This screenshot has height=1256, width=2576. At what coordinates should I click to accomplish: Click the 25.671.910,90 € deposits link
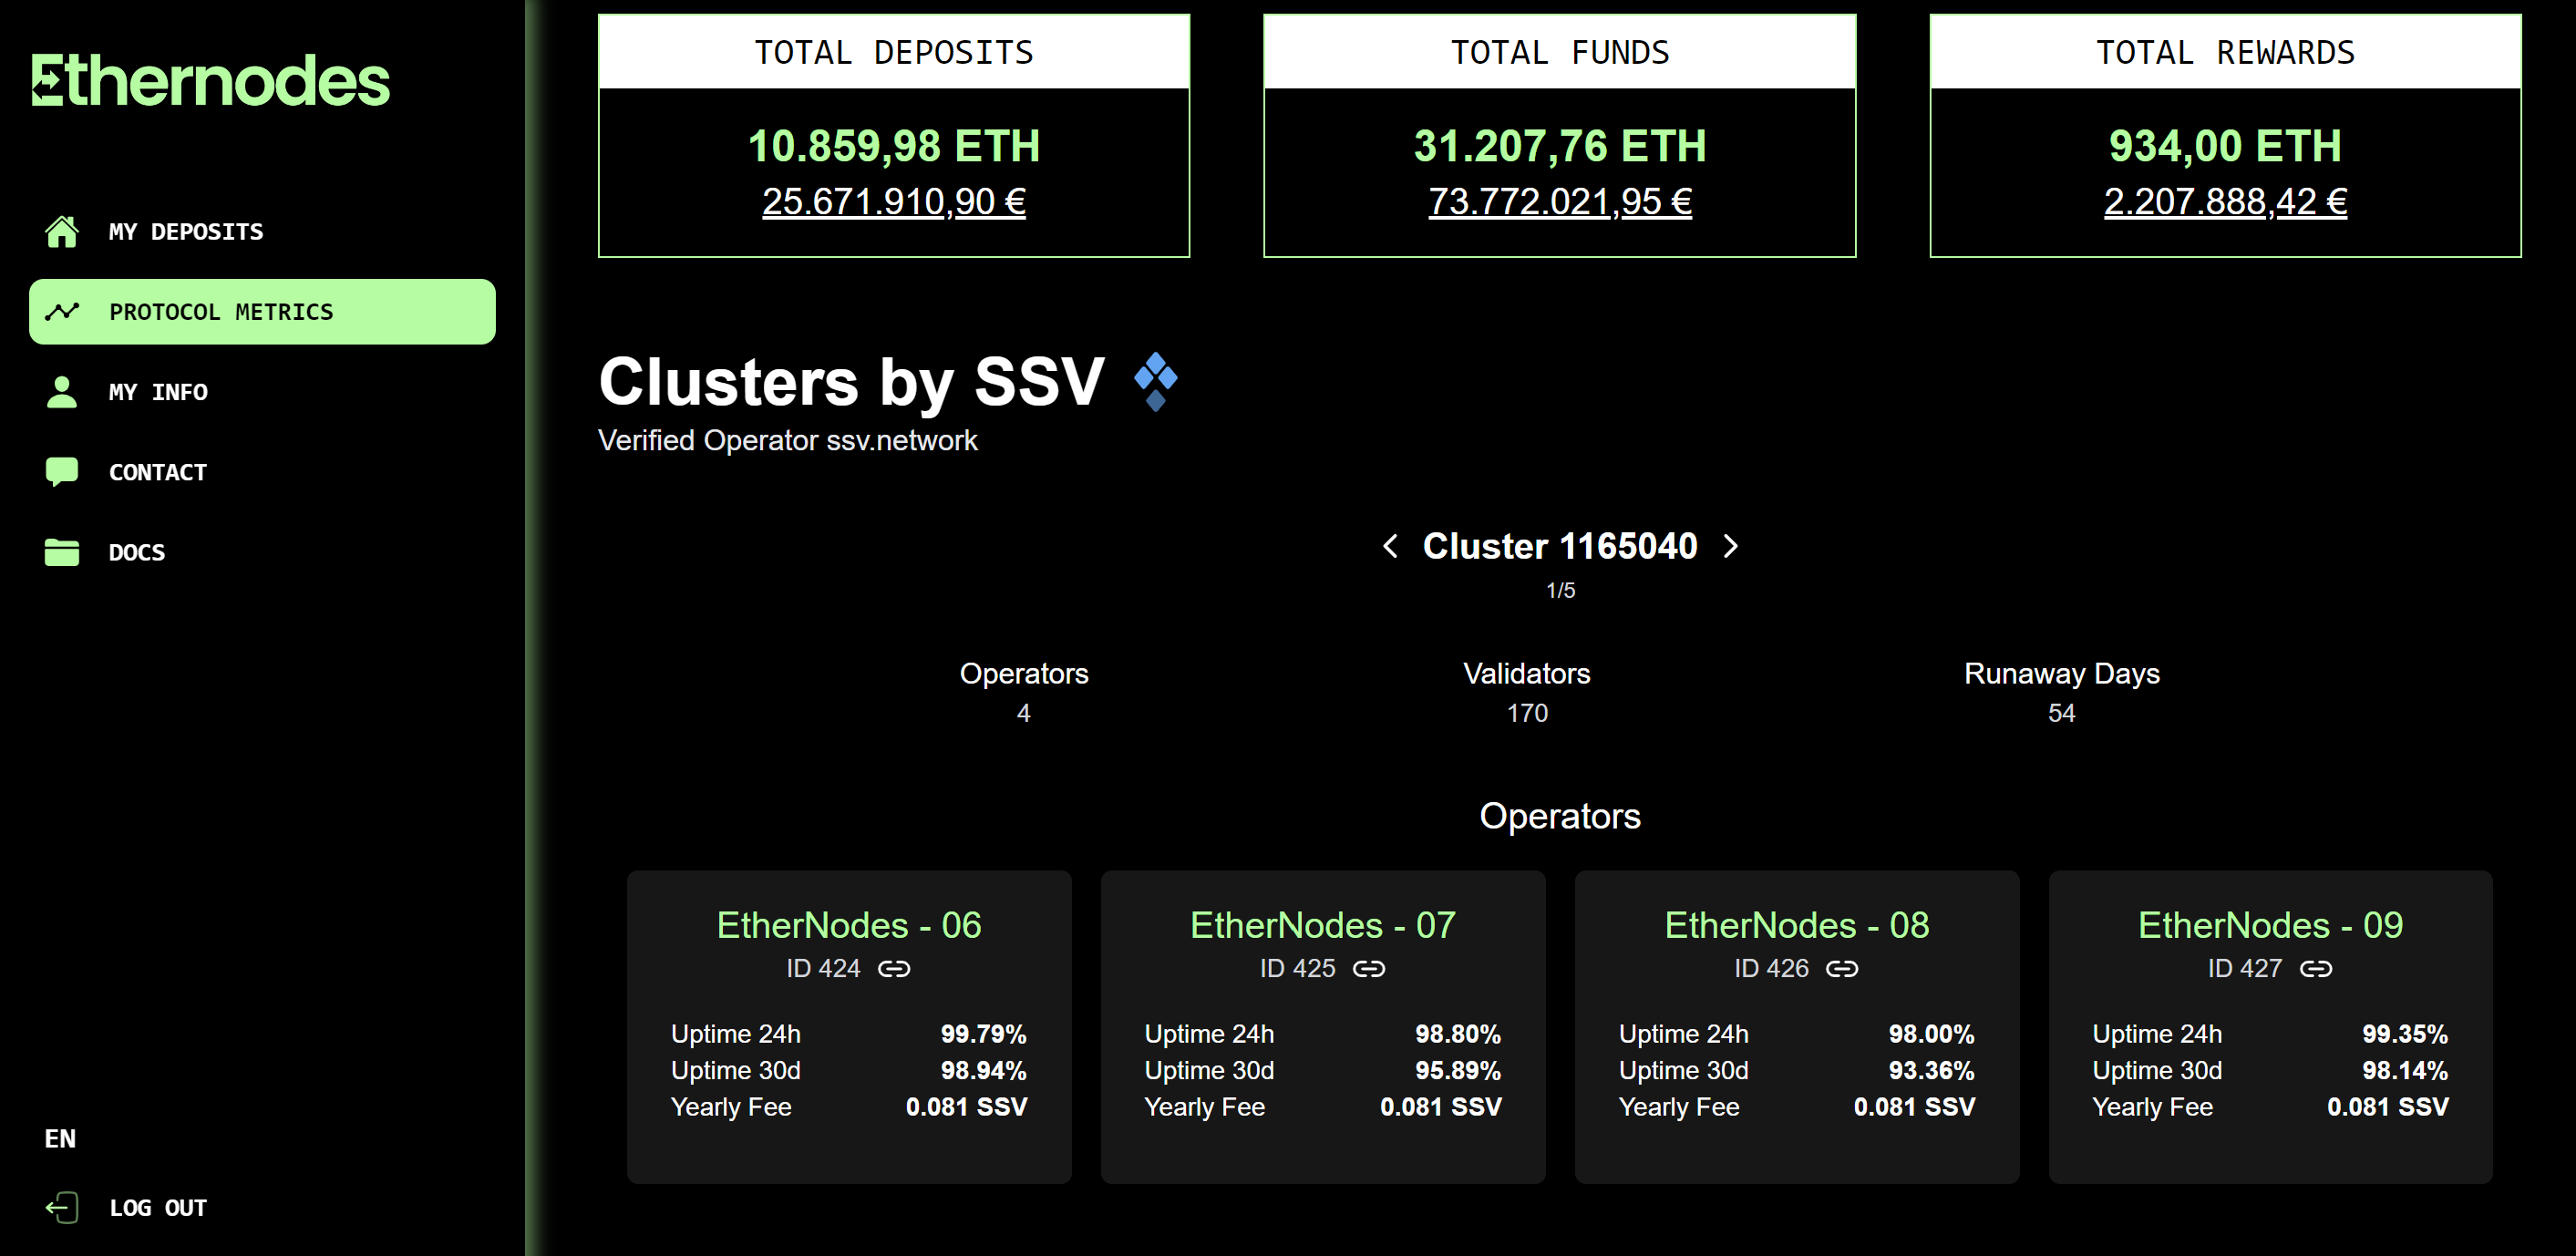click(894, 202)
